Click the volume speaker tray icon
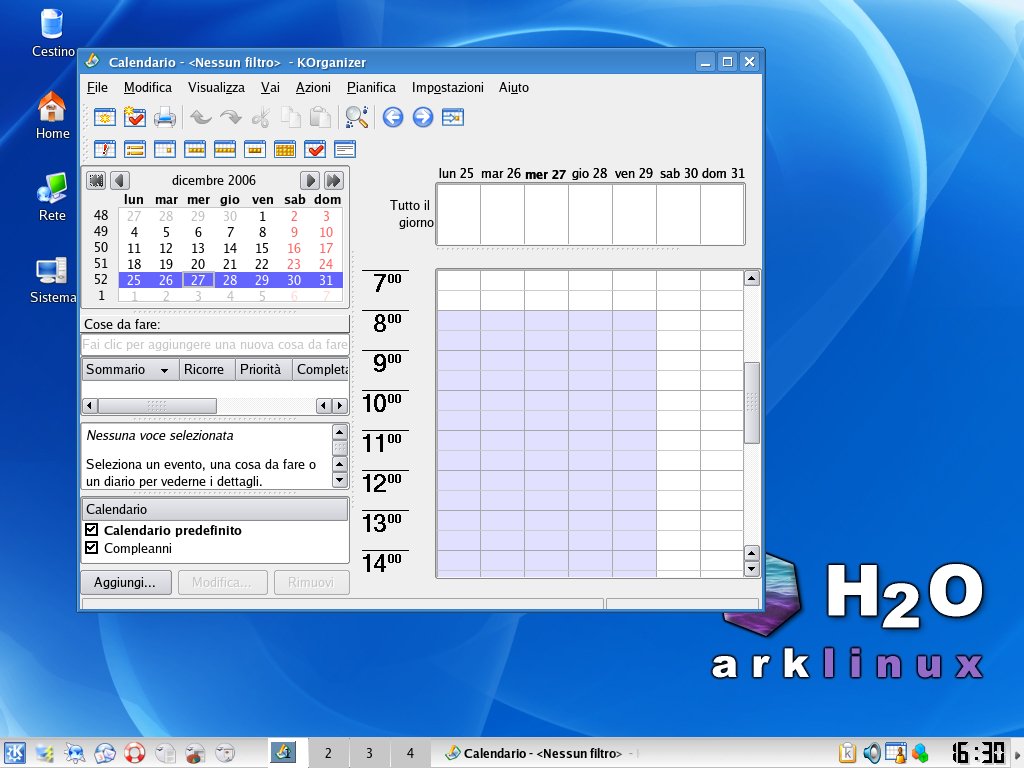Screen dimensions: 1024x768 click(871, 753)
